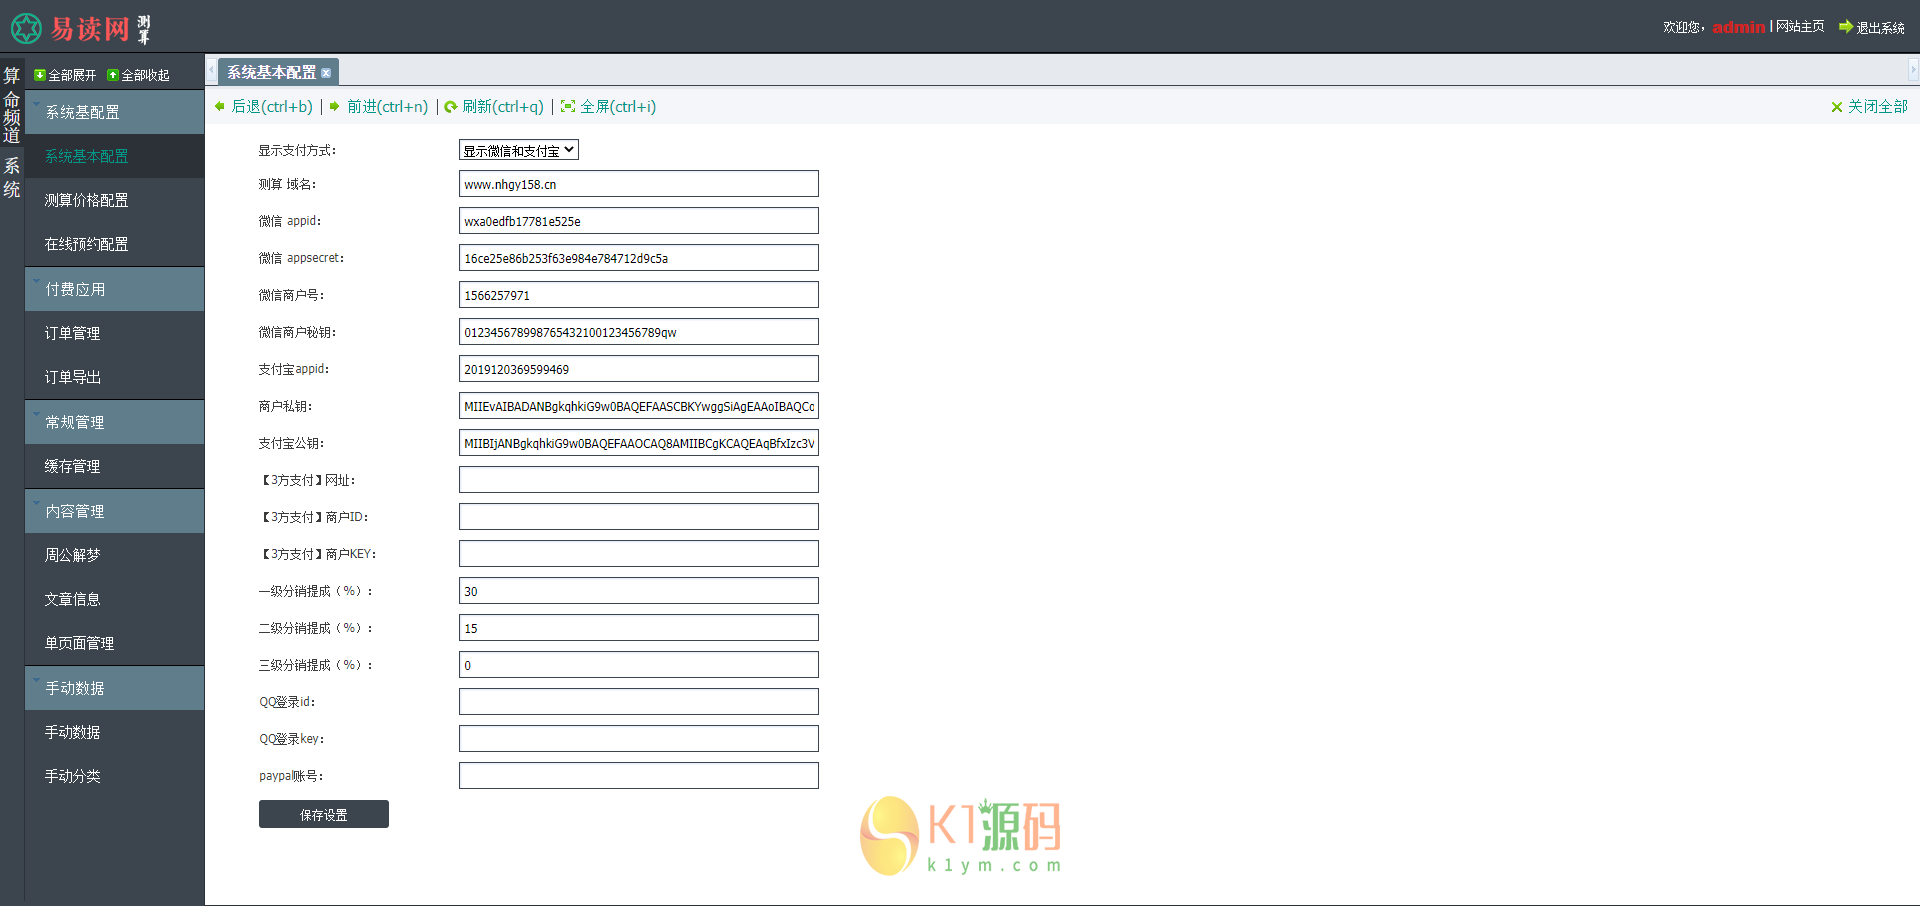Click the 保存设置 button
Screen dimensions: 1920x906
(x=323, y=814)
